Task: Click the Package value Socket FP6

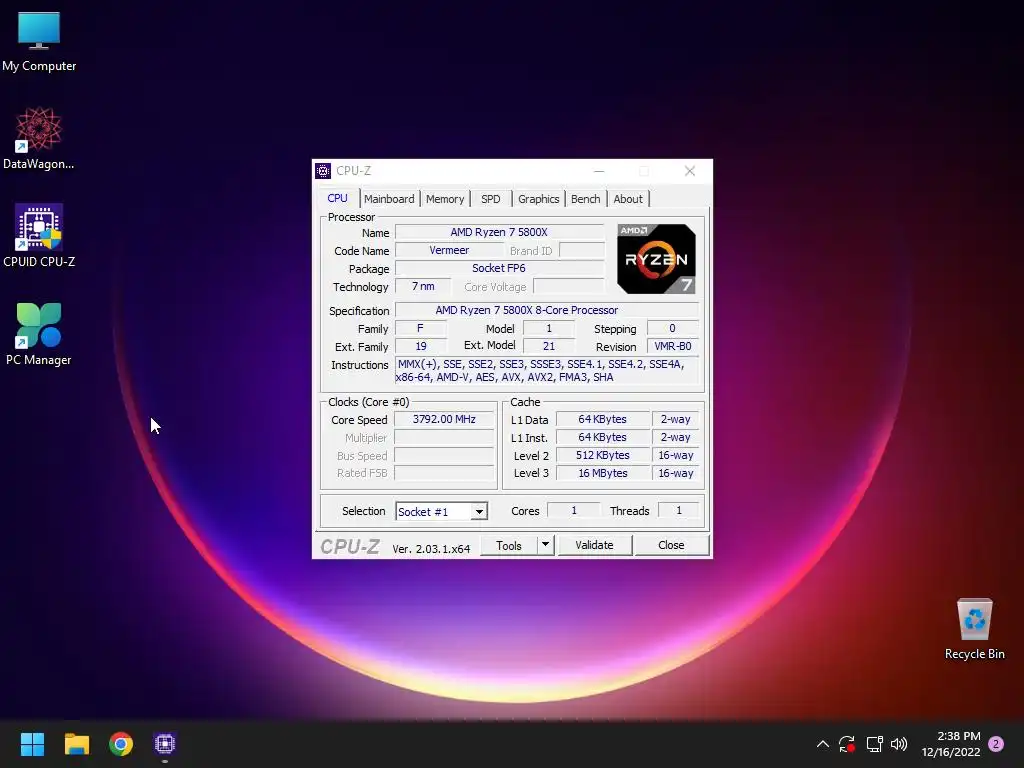Action: pyautogui.click(x=499, y=268)
